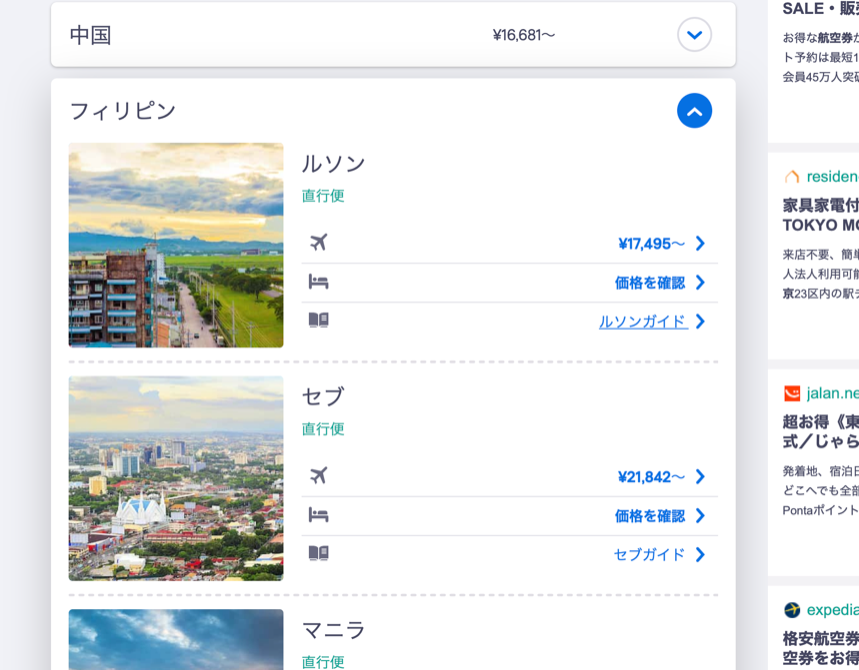
Task: Click 直行便 label under セブ
Action: coord(323,429)
